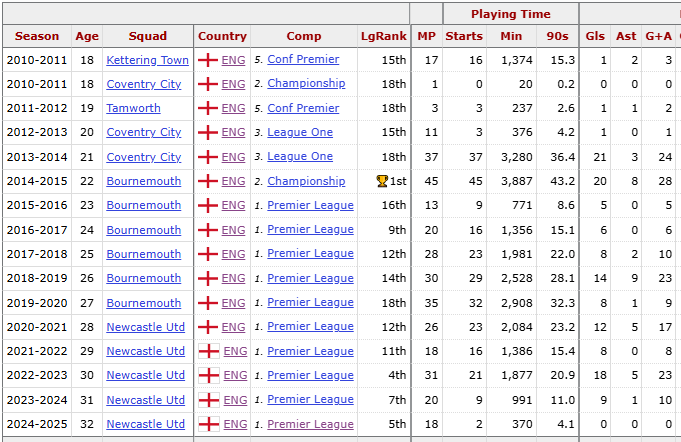Open Coventry City link in 2010-2011 row
681x442 pixels.
point(144,84)
